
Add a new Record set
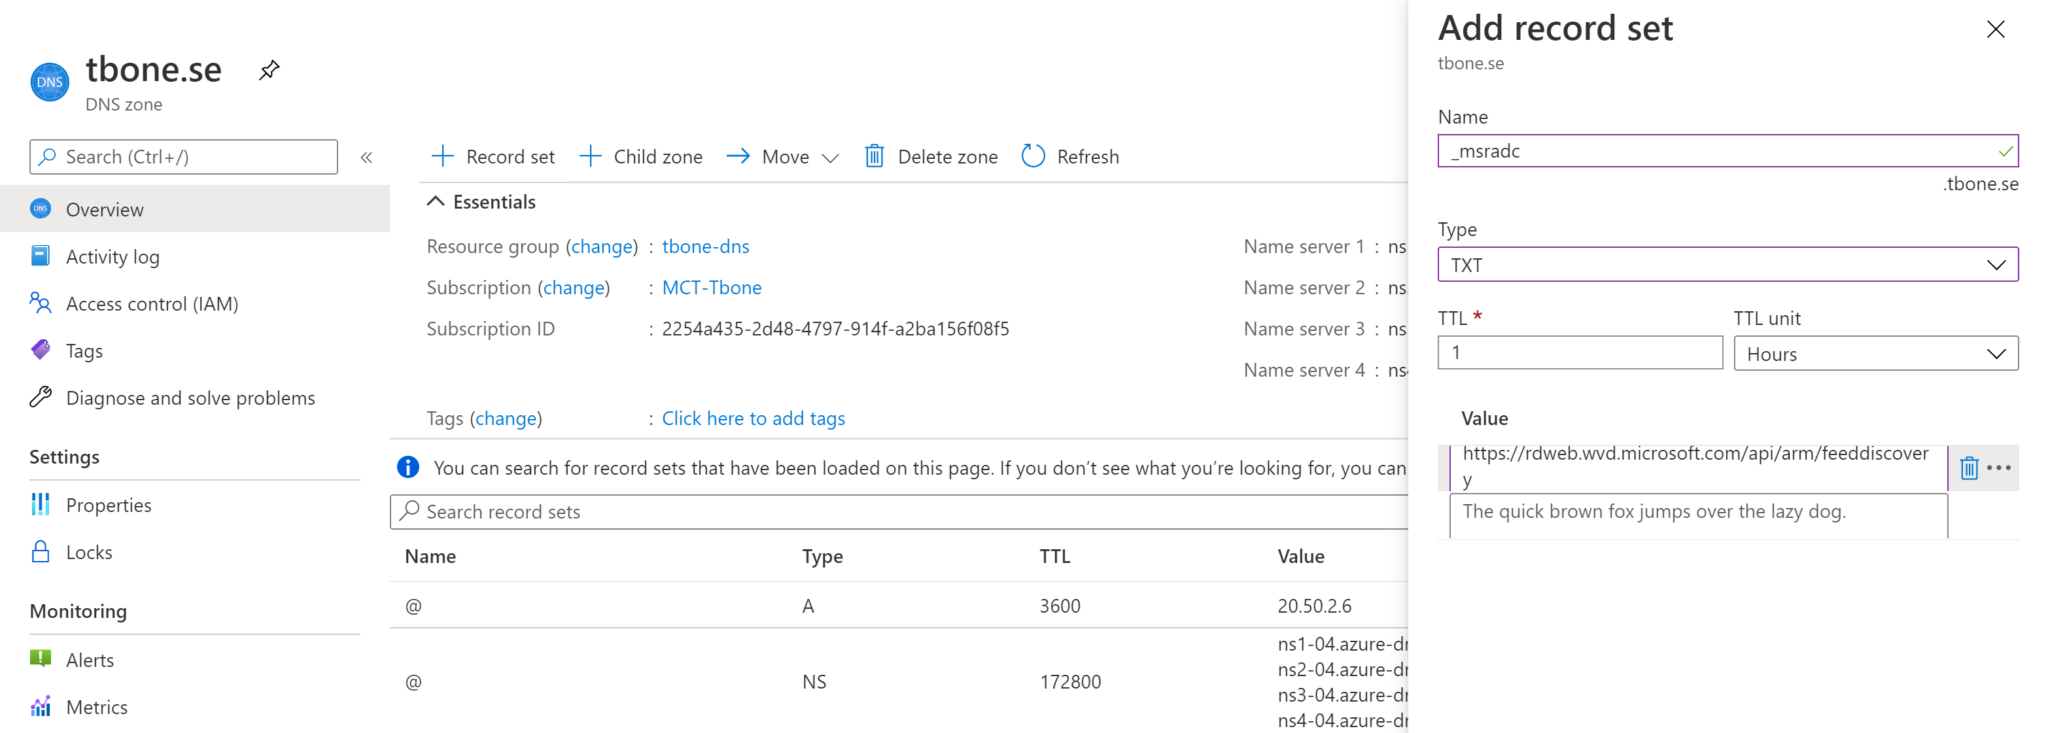492,156
